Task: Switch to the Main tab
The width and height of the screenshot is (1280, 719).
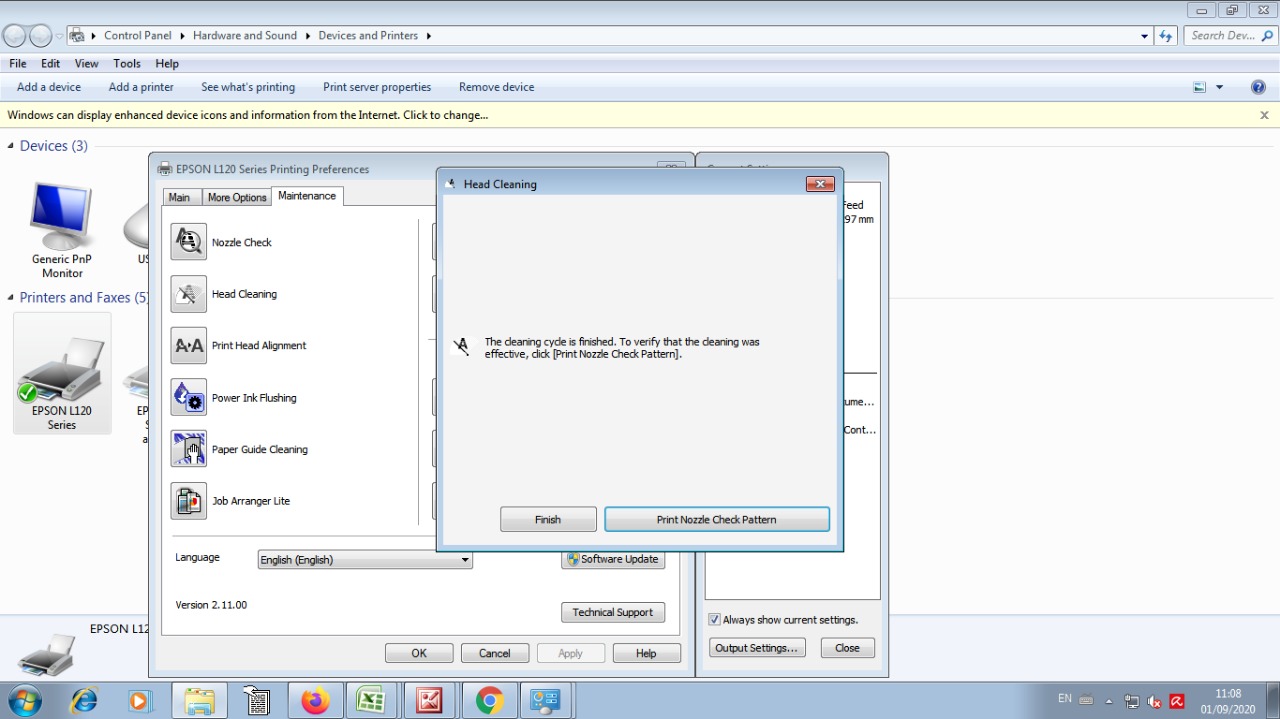Action: click(180, 197)
